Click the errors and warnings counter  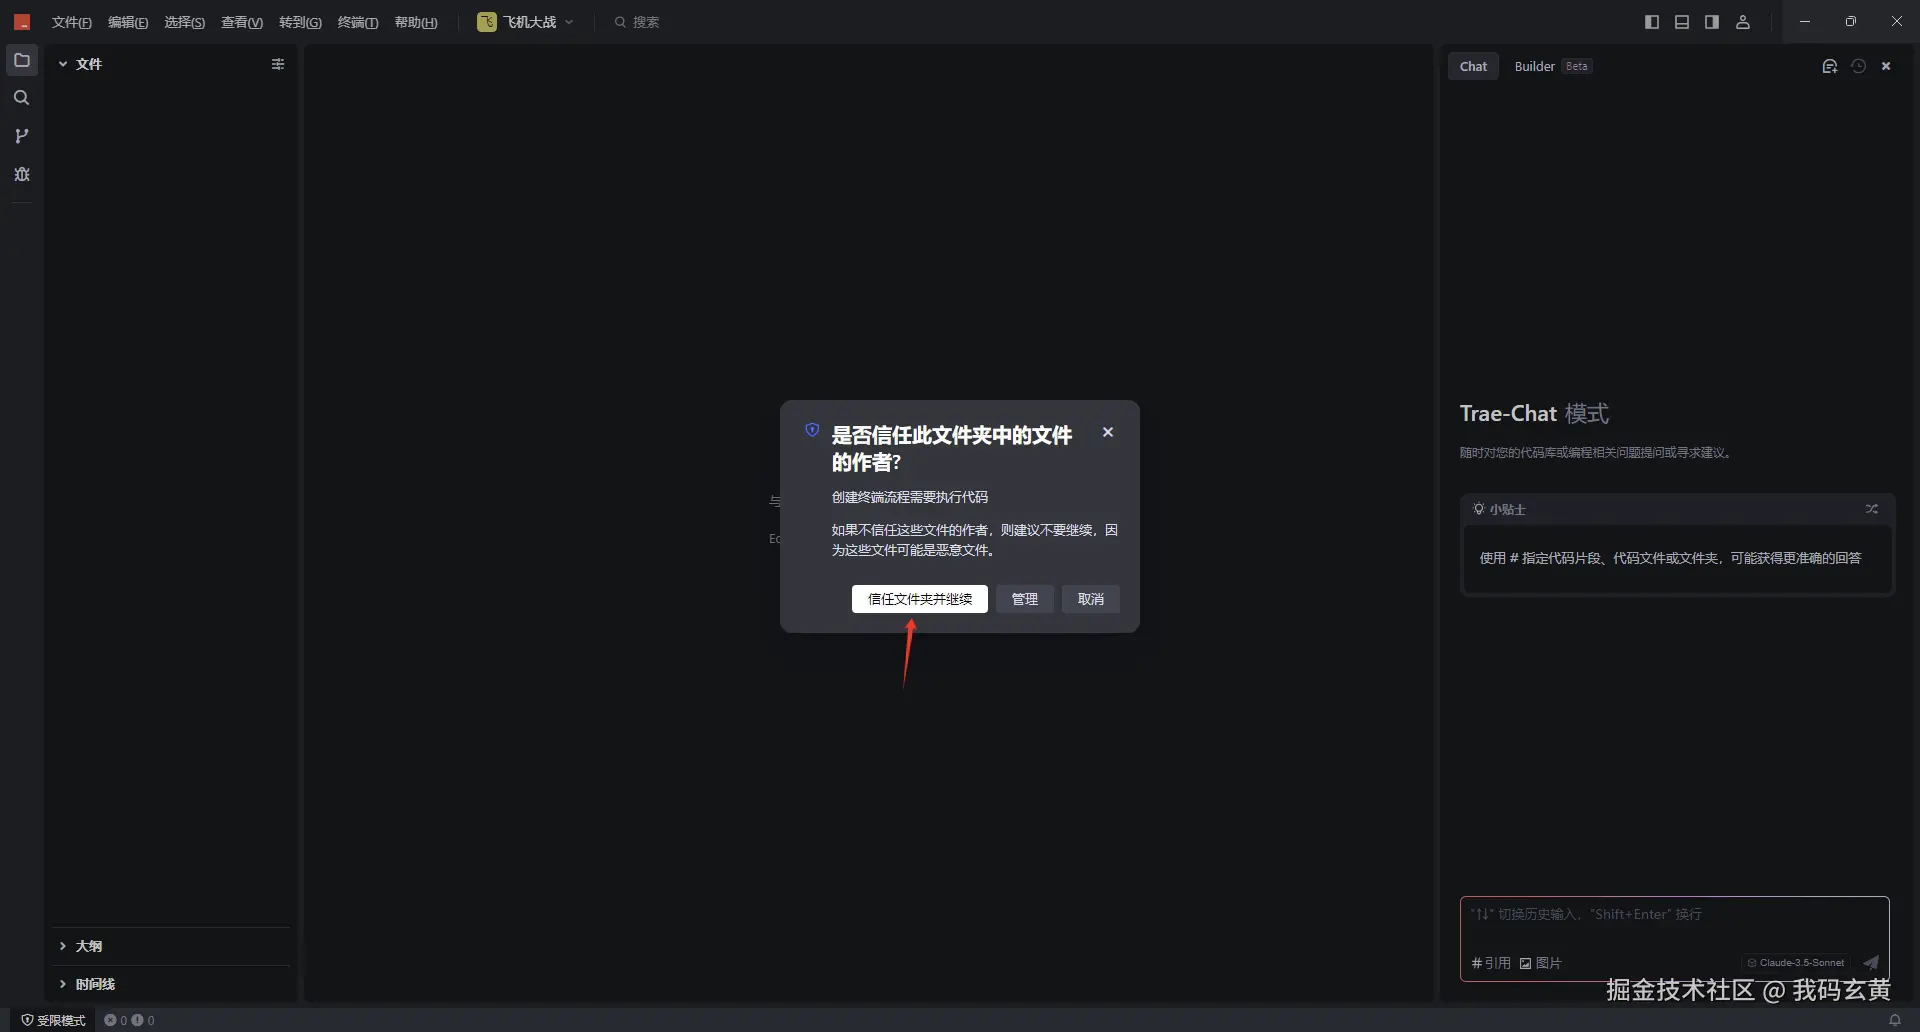coord(130,1020)
